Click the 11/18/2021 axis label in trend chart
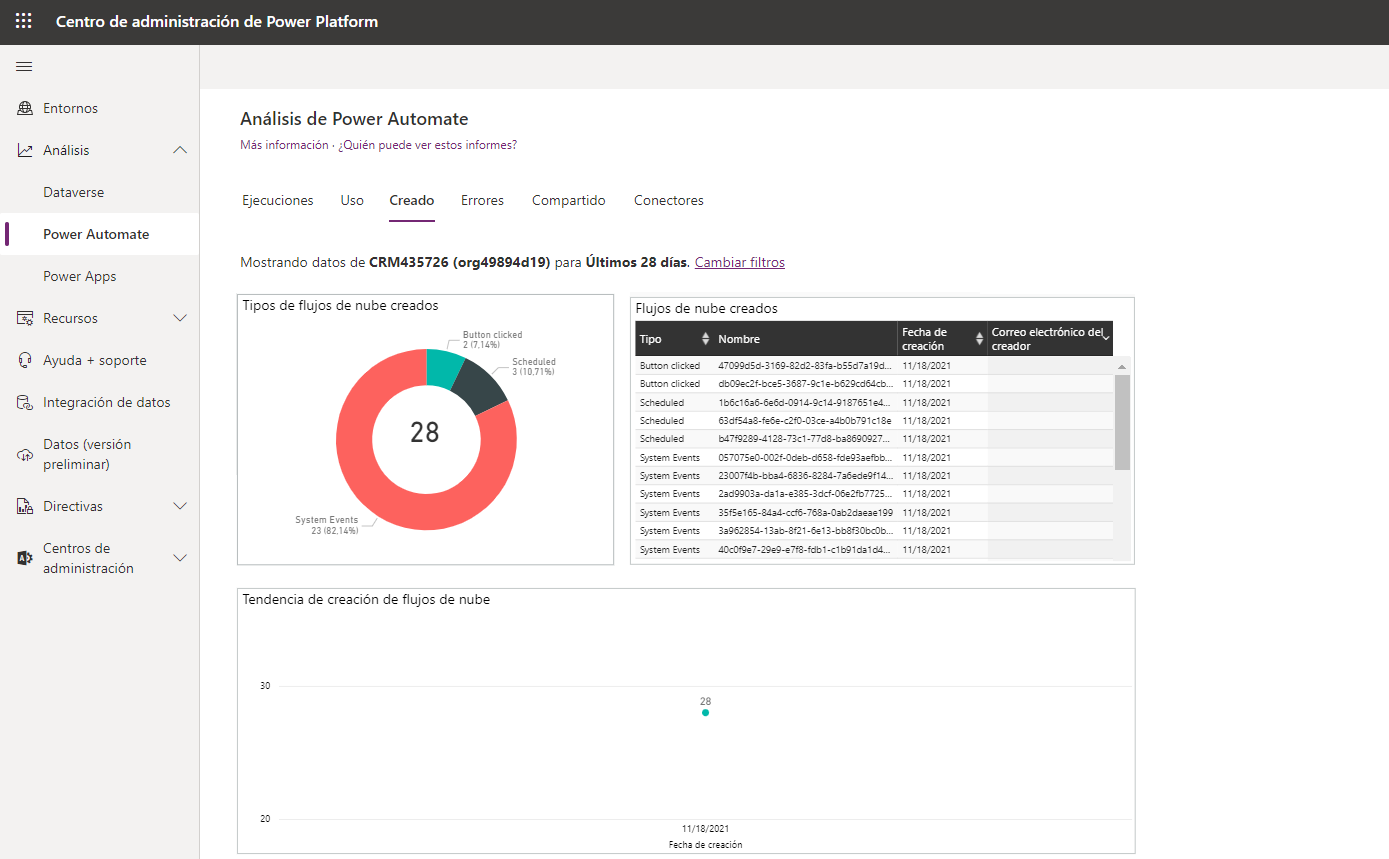Viewport: 1389px width, 859px height. pyautogui.click(x=705, y=829)
